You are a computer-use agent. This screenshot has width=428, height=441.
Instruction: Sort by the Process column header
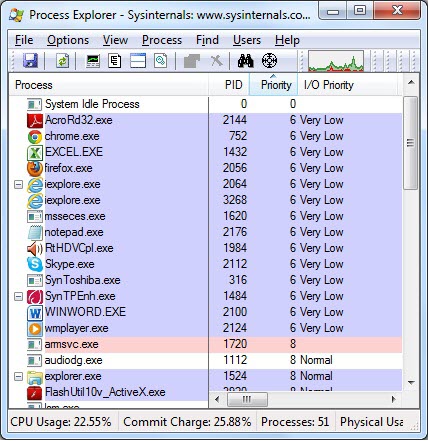(x=109, y=85)
